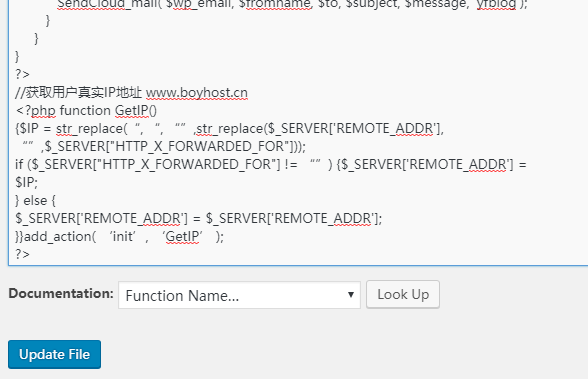The width and height of the screenshot is (588, 379).
Task: Click the 'if ($_SERVER["HTTP_X_FORWARDED_FOR"]' line
Action: pyautogui.click(x=271, y=164)
